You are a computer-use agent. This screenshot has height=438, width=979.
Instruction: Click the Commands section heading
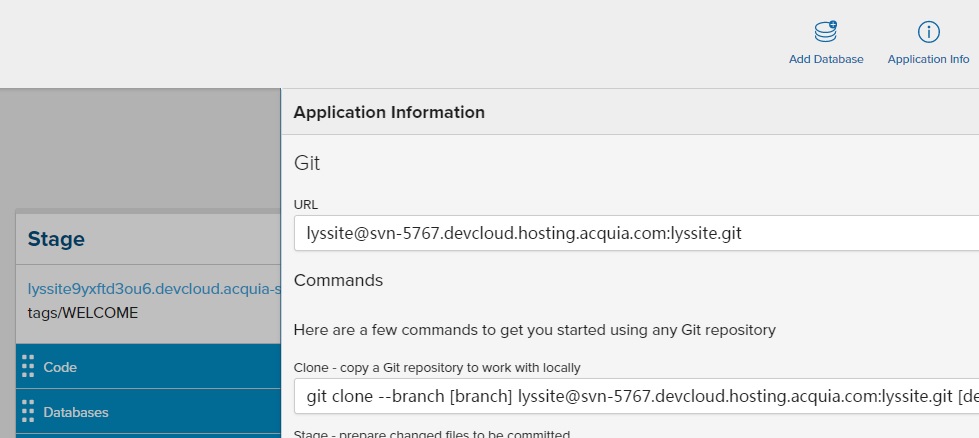(x=338, y=280)
